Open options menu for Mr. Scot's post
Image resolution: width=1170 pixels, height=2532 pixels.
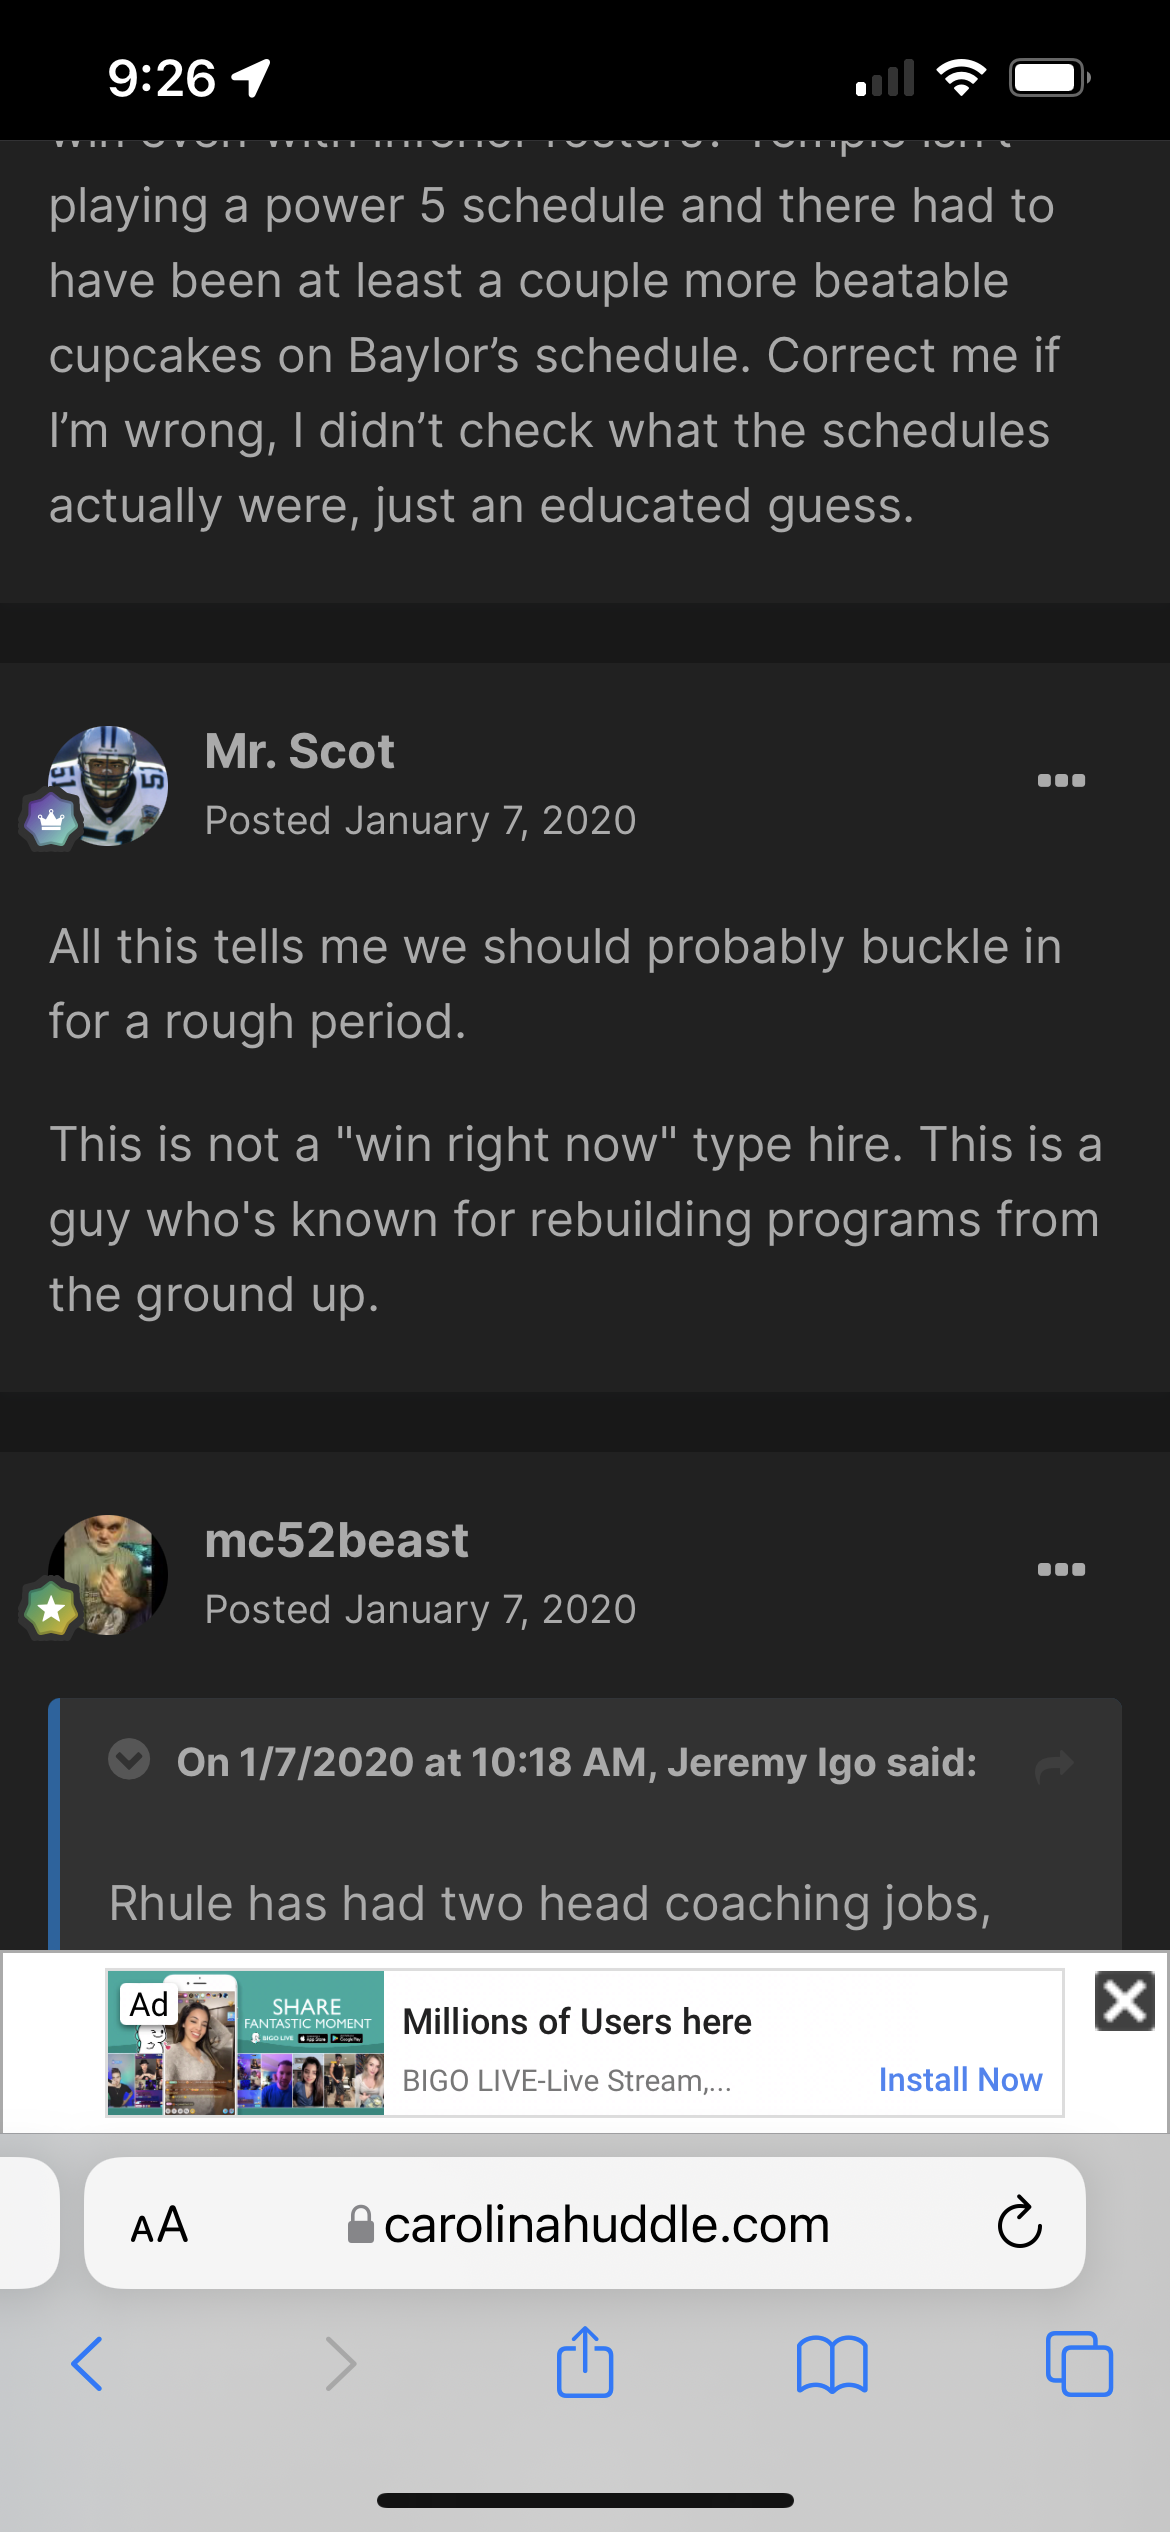coord(1061,780)
